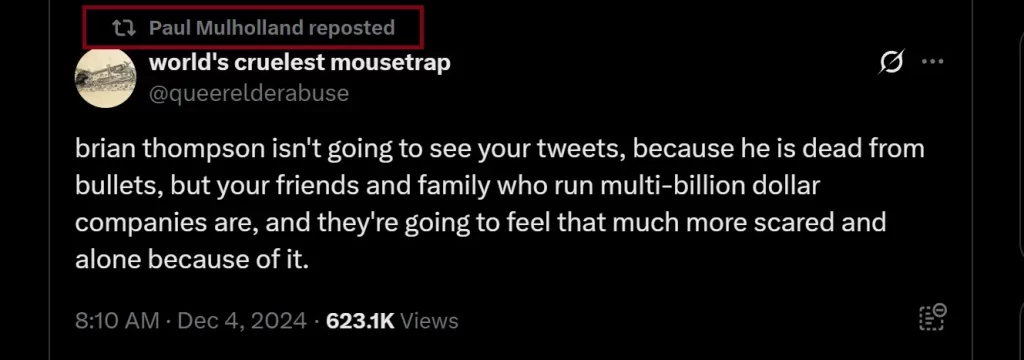Click the dashed notes icon below the tweet

933,318
